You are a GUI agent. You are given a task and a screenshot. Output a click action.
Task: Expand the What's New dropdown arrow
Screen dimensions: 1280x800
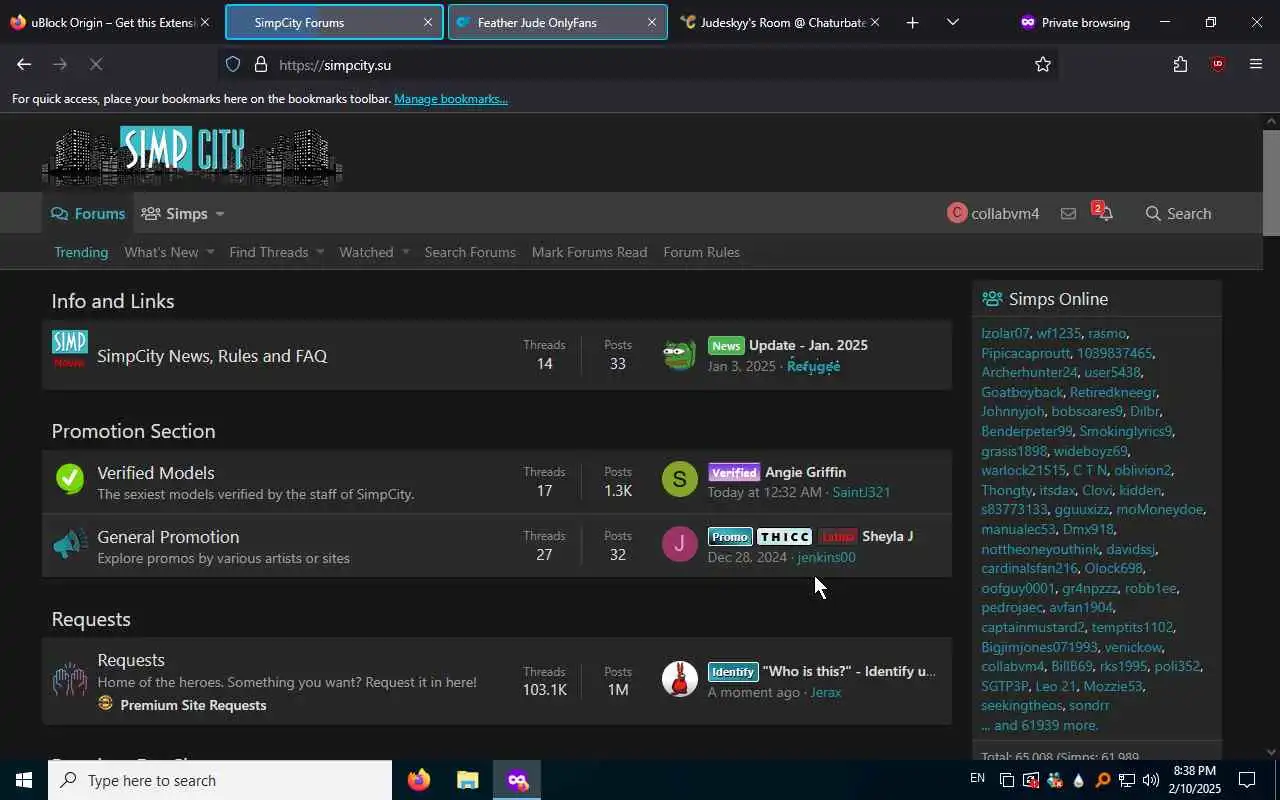click(x=210, y=252)
